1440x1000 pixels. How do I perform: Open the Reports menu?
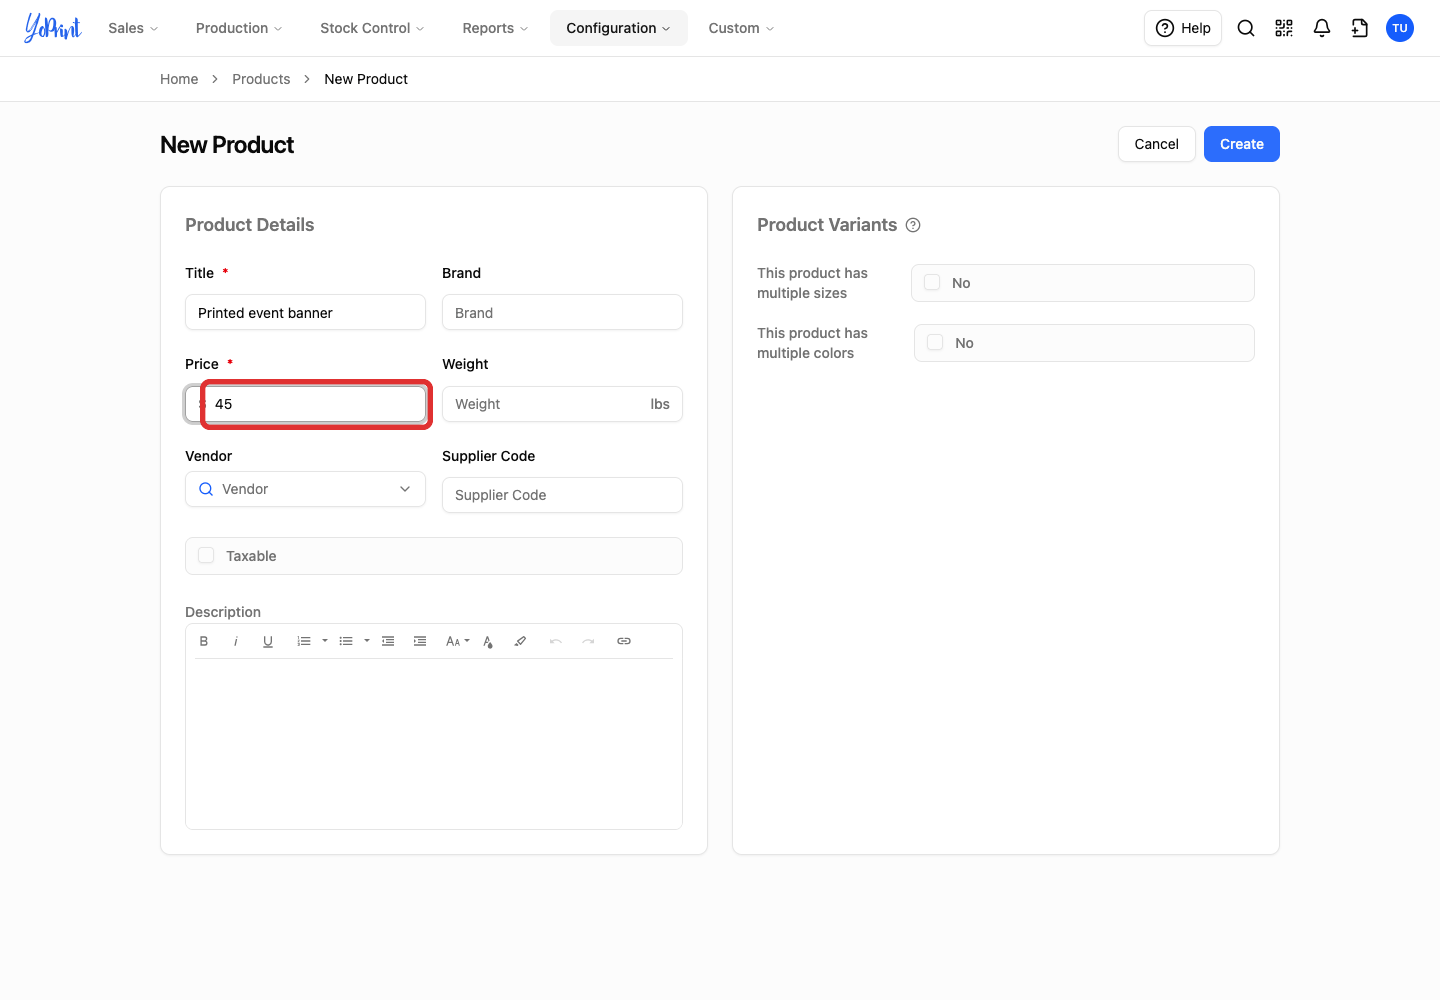495,28
